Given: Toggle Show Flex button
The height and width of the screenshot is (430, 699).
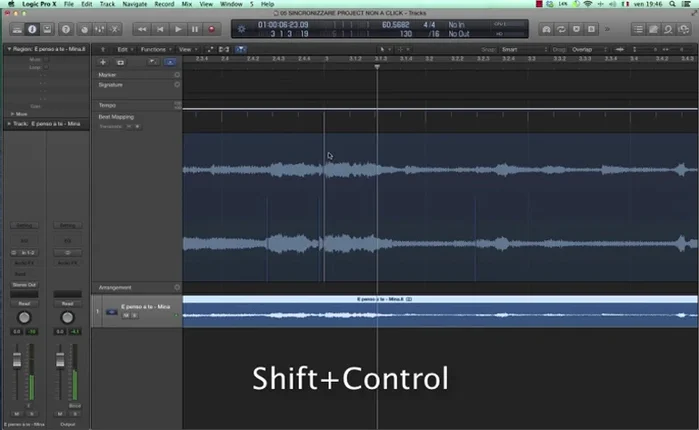Looking at the screenshot, I should [224, 49].
